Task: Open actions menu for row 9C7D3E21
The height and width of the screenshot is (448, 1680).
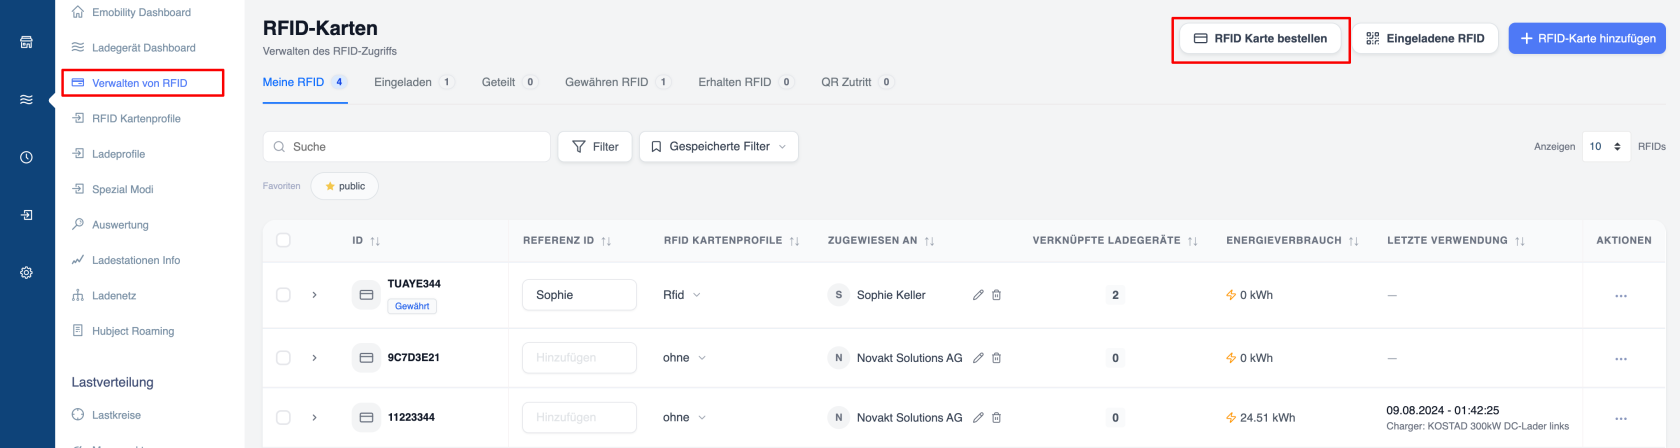Action: coord(1621,359)
